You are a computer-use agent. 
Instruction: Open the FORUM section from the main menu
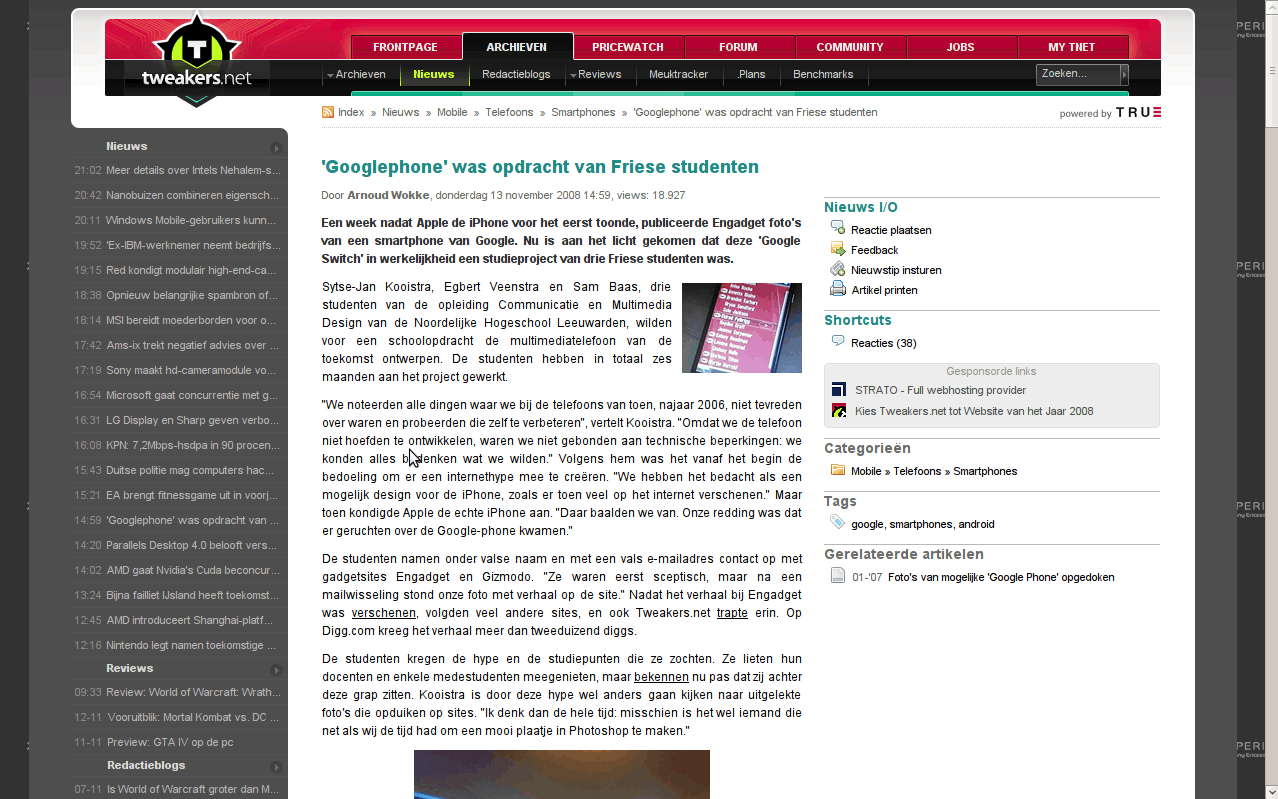coord(738,47)
